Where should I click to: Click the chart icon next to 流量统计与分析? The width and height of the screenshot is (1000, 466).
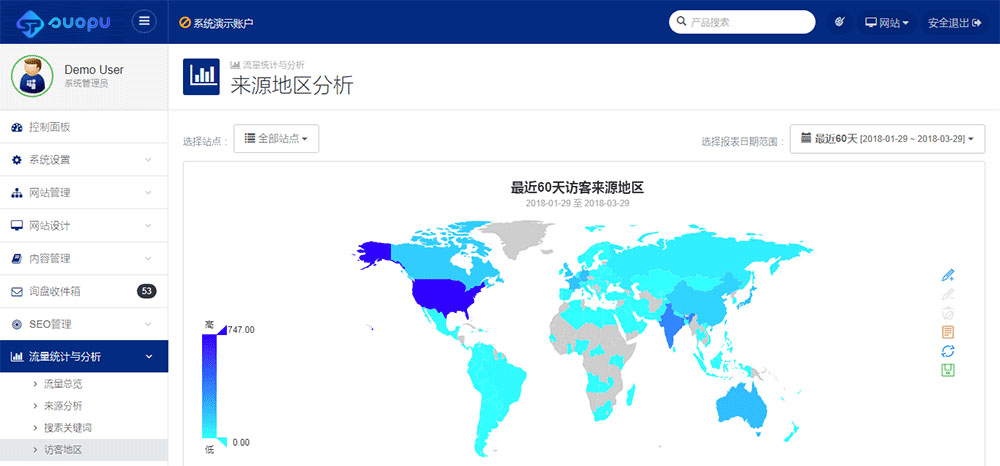pos(17,357)
